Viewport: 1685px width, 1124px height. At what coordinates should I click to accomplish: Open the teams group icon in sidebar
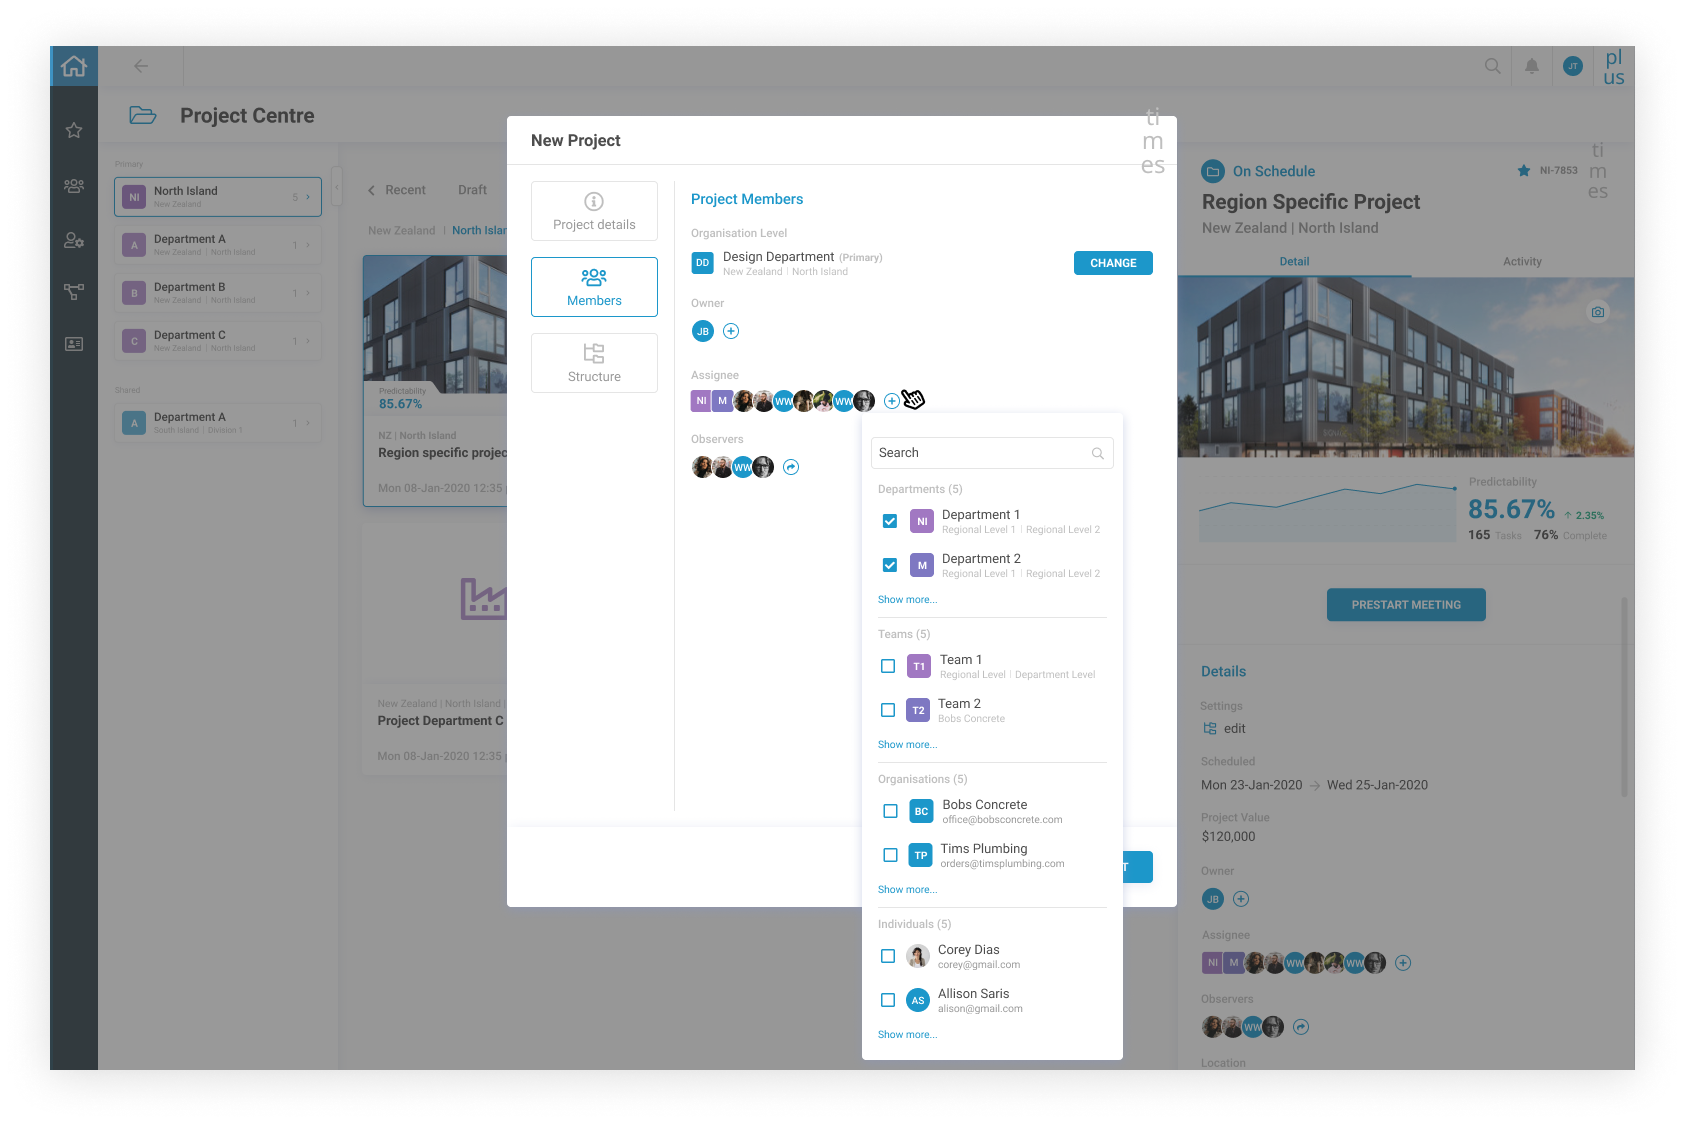coord(74,186)
